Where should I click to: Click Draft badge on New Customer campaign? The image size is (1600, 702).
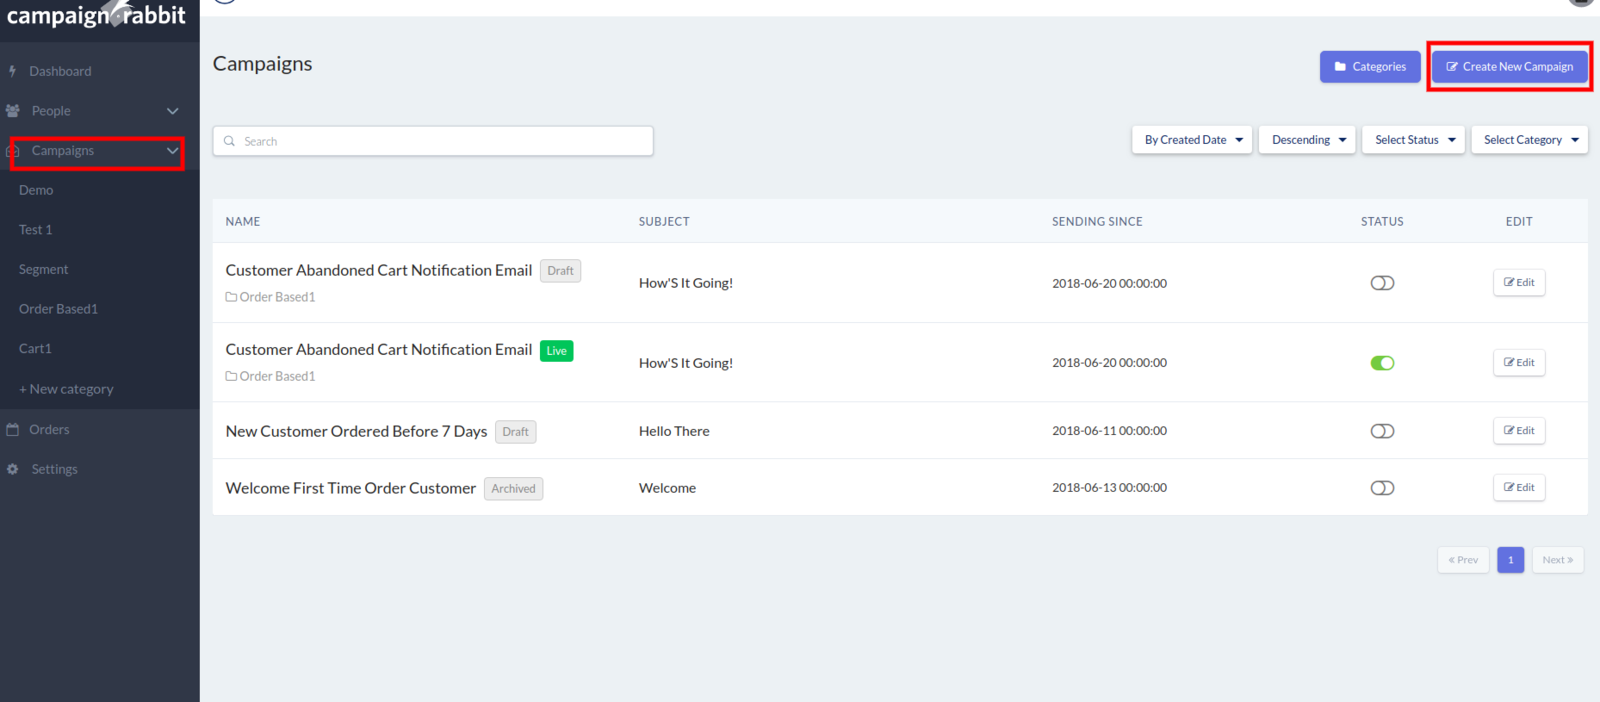[x=515, y=432]
